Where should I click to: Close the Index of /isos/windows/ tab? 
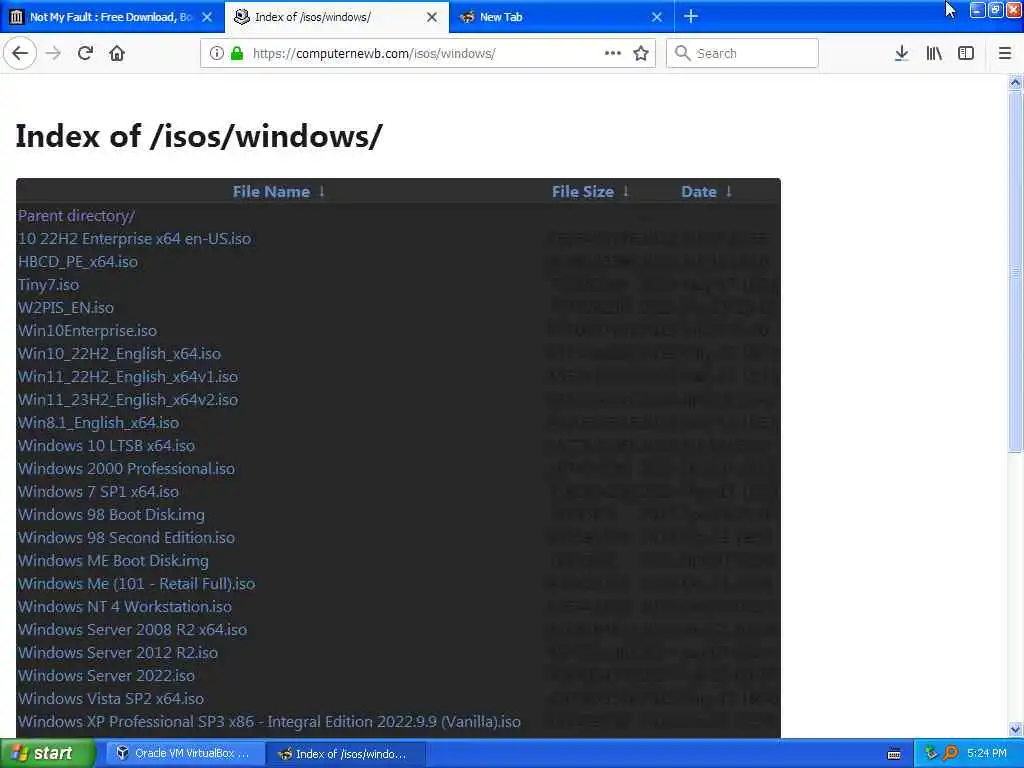pos(432,17)
